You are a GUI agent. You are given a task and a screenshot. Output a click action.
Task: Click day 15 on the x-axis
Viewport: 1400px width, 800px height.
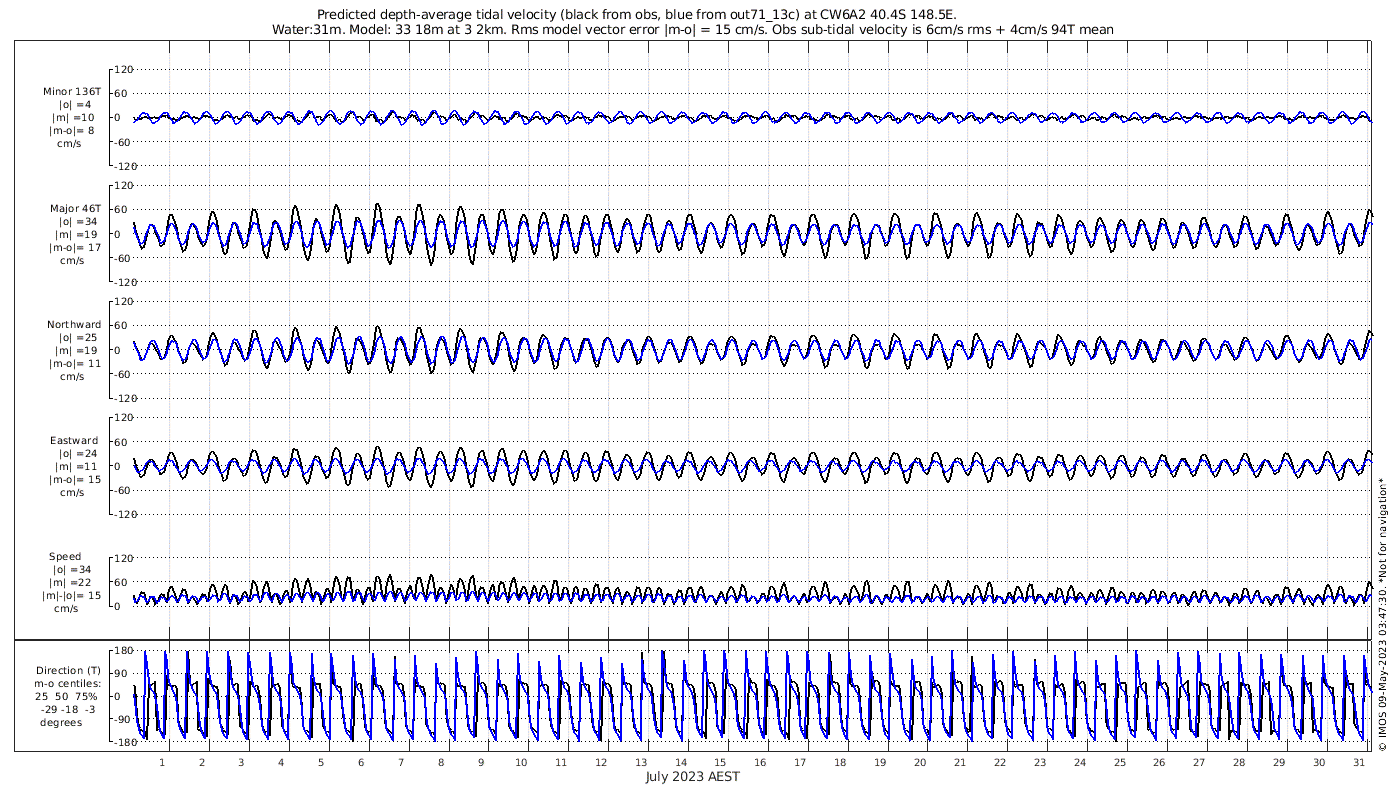point(720,762)
